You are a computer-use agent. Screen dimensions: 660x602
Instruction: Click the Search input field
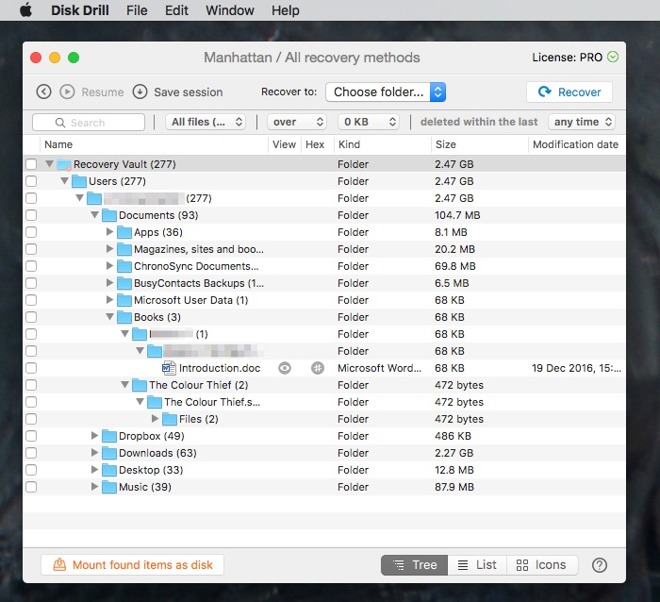[88, 123]
